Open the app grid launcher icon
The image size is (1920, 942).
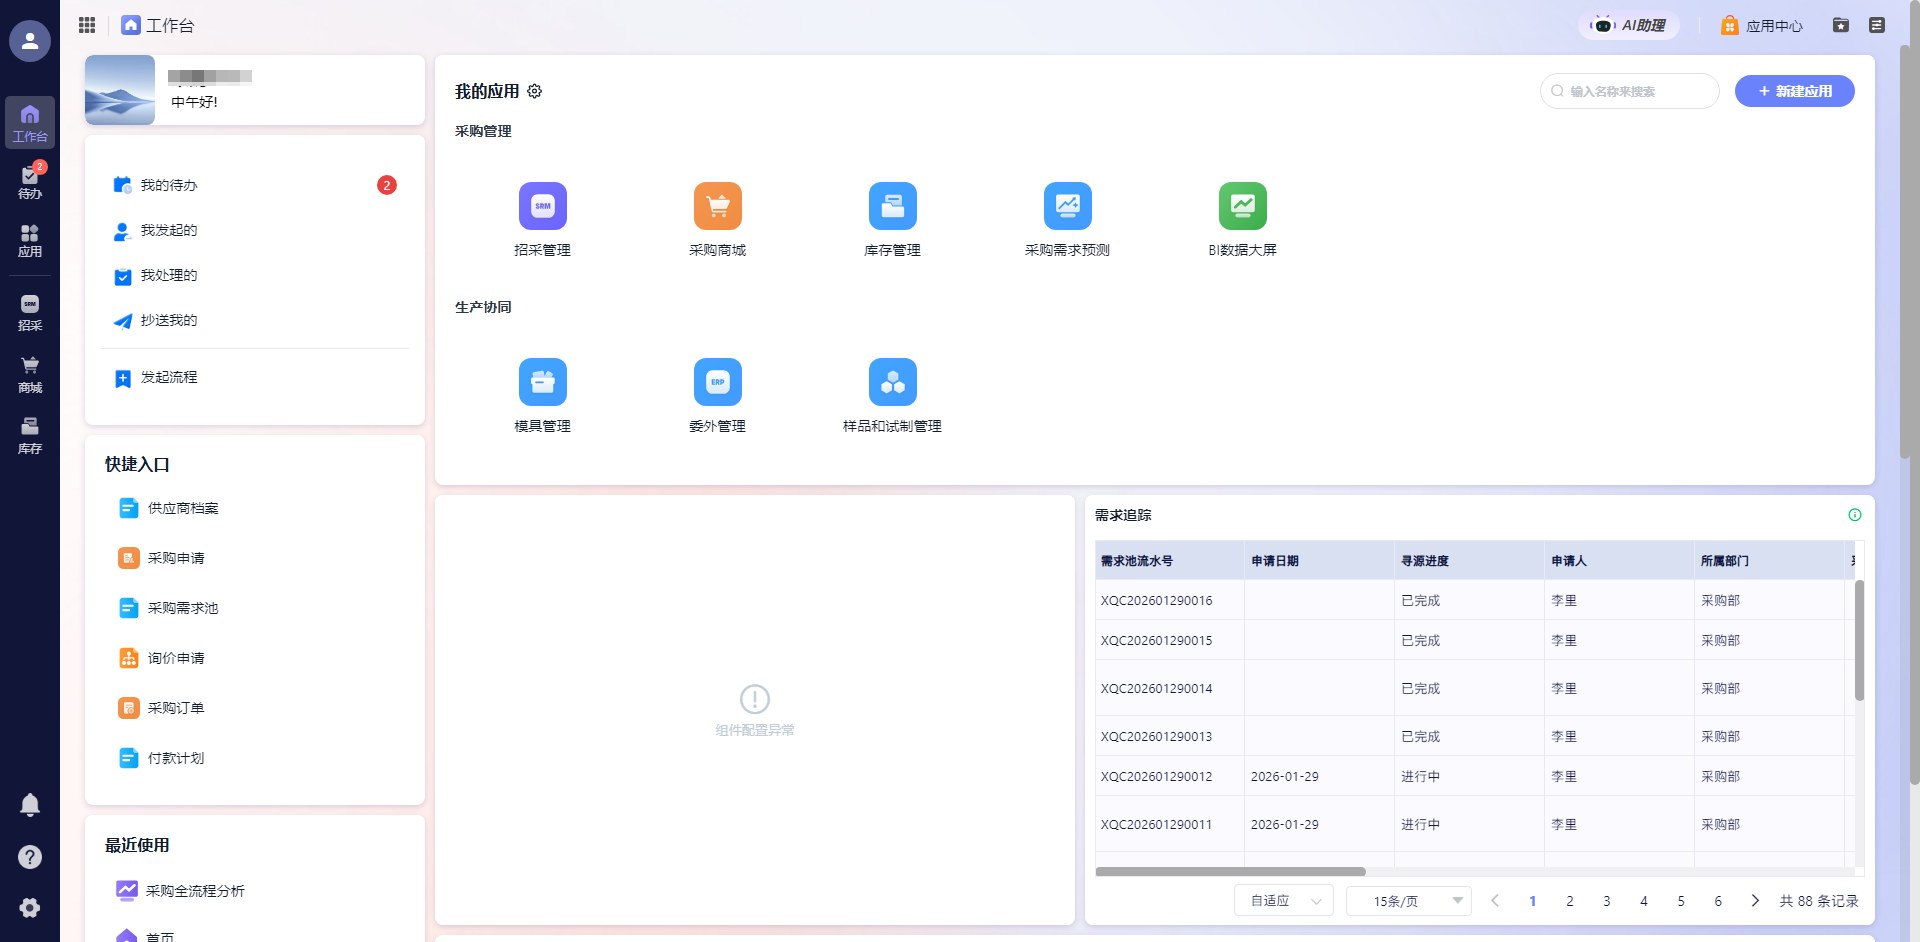(x=87, y=25)
